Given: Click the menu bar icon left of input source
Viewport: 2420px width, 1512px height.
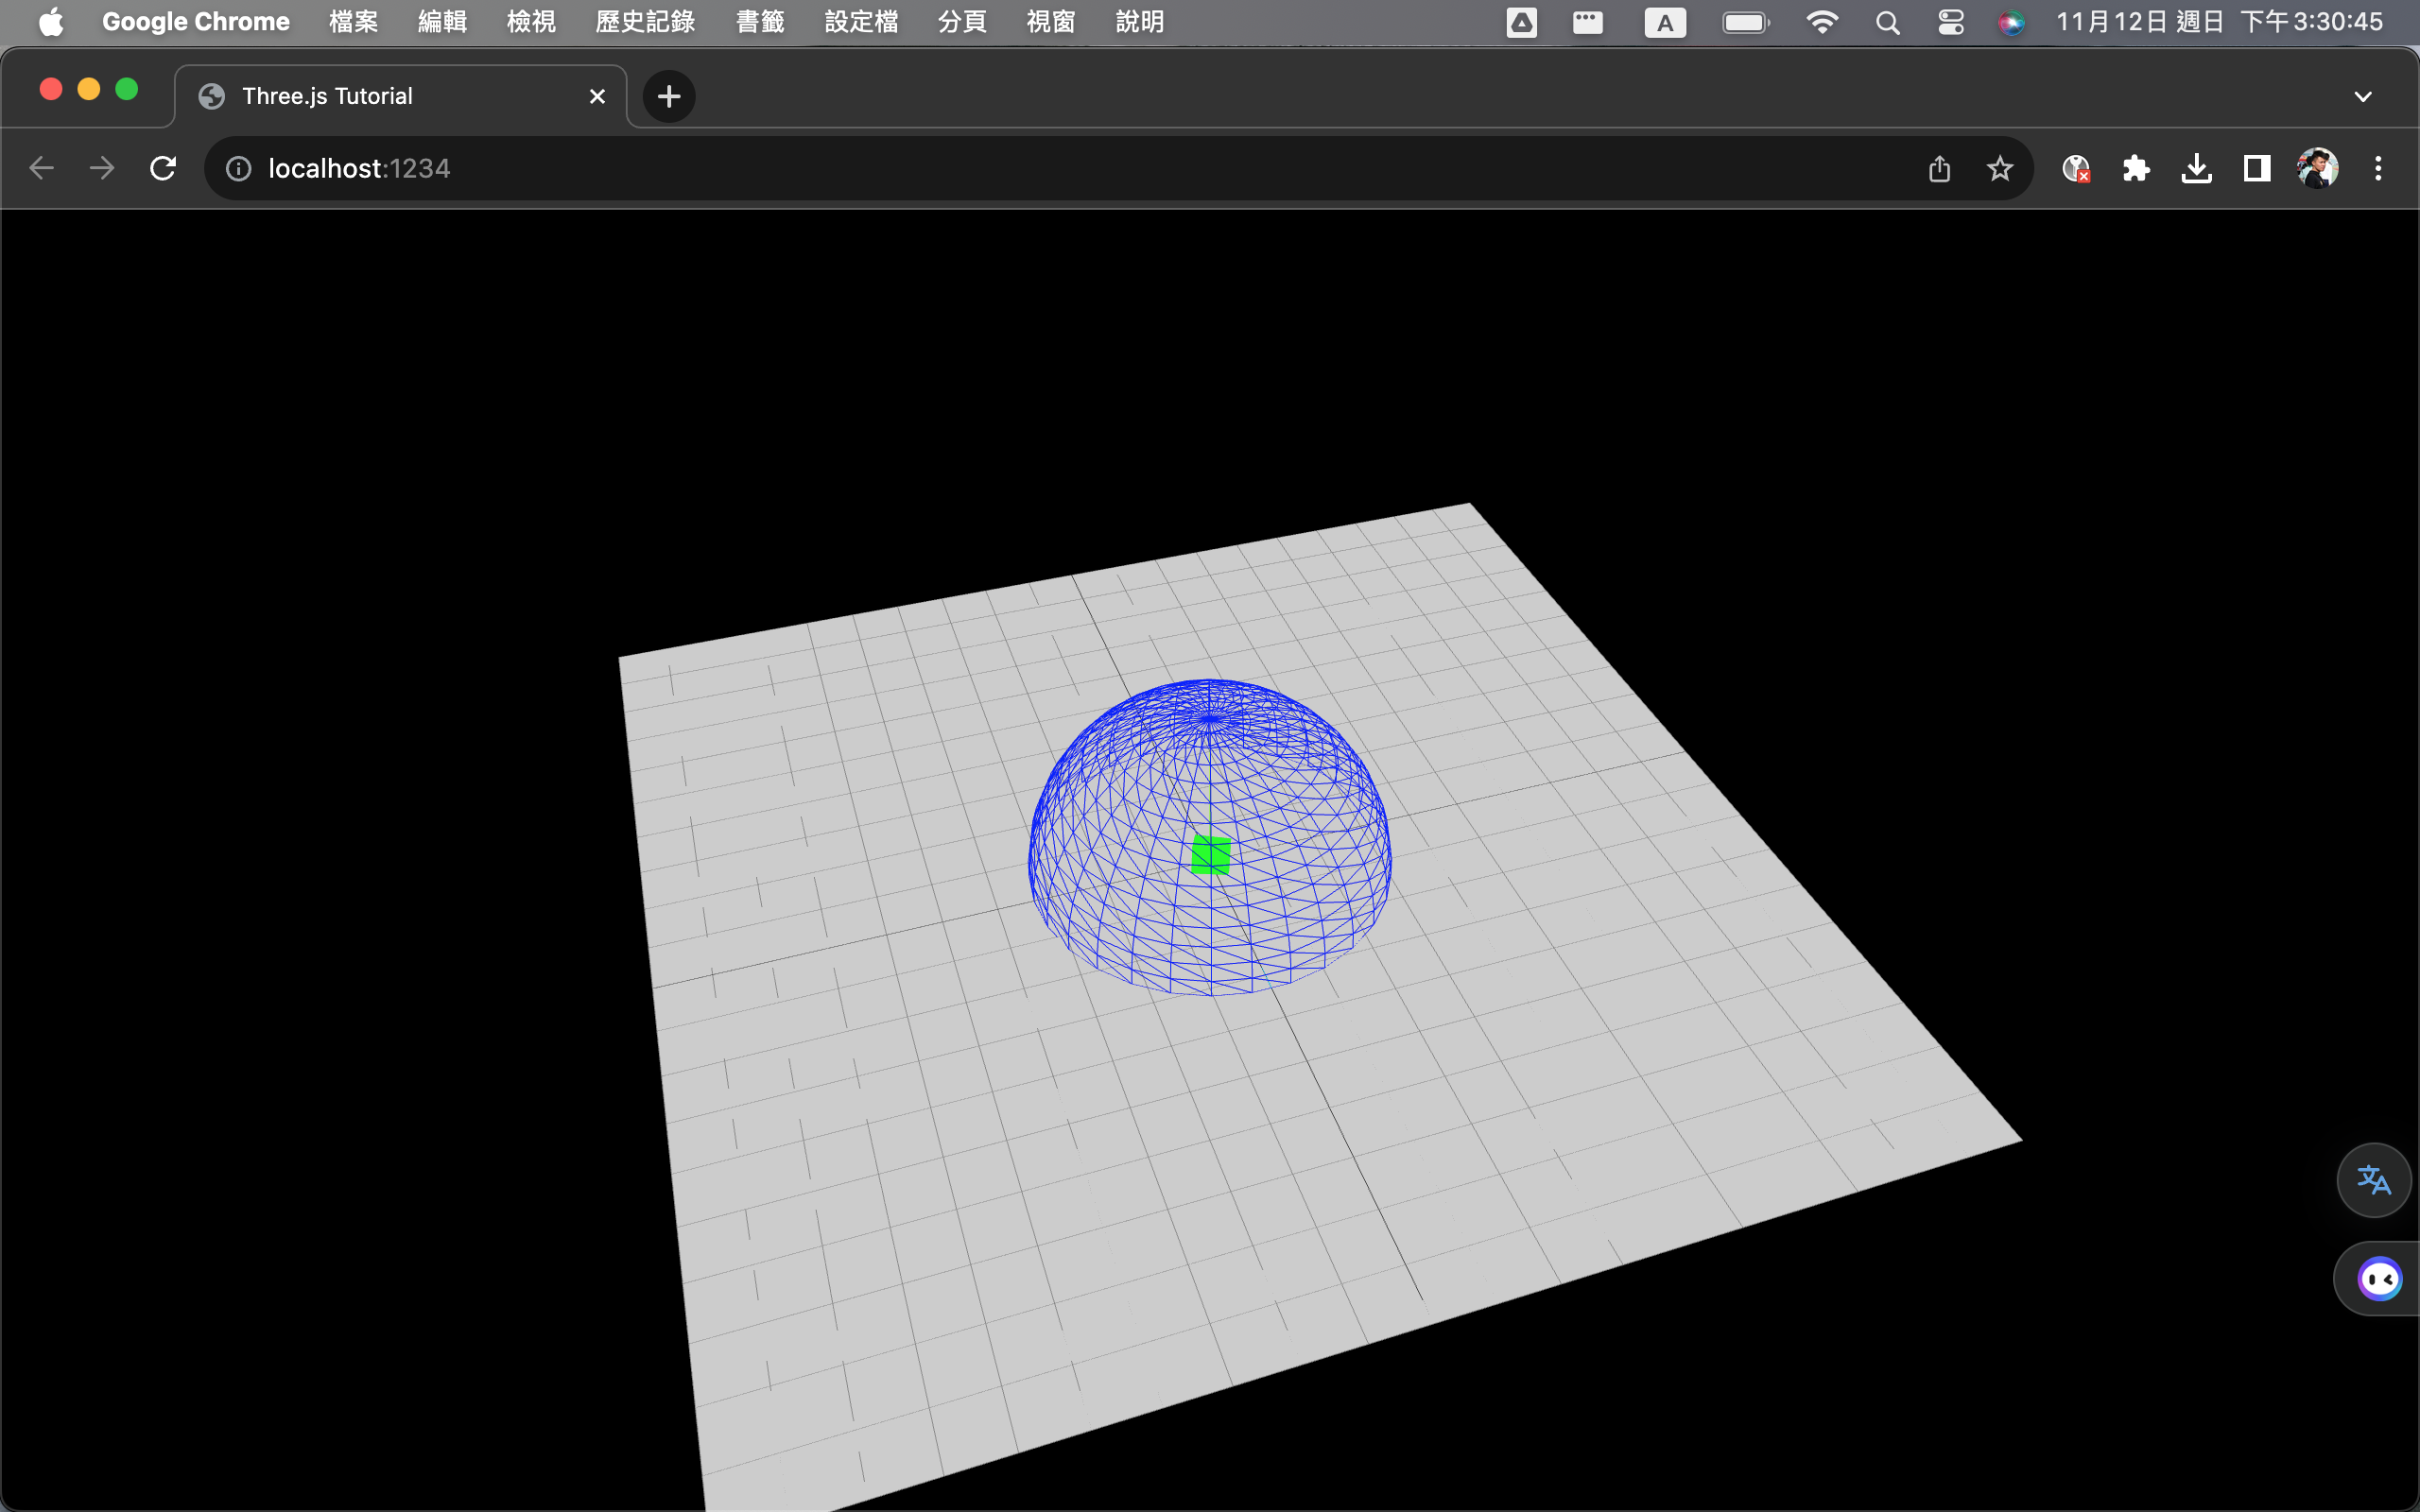Looking at the screenshot, I should pos(1587,22).
